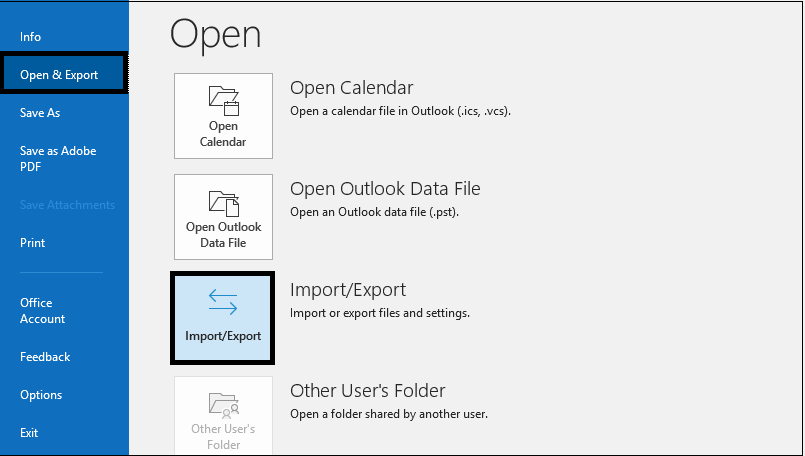The image size is (805, 456).
Task: Select Save as Adobe PDF
Action: (x=58, y=159)
